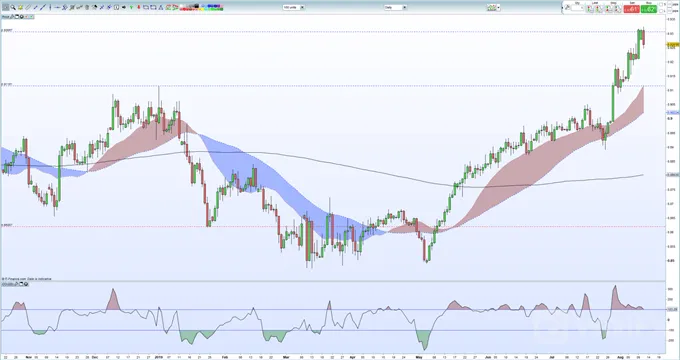
Task: Click the second Limit order icon
Action: [x=599, y=9]
